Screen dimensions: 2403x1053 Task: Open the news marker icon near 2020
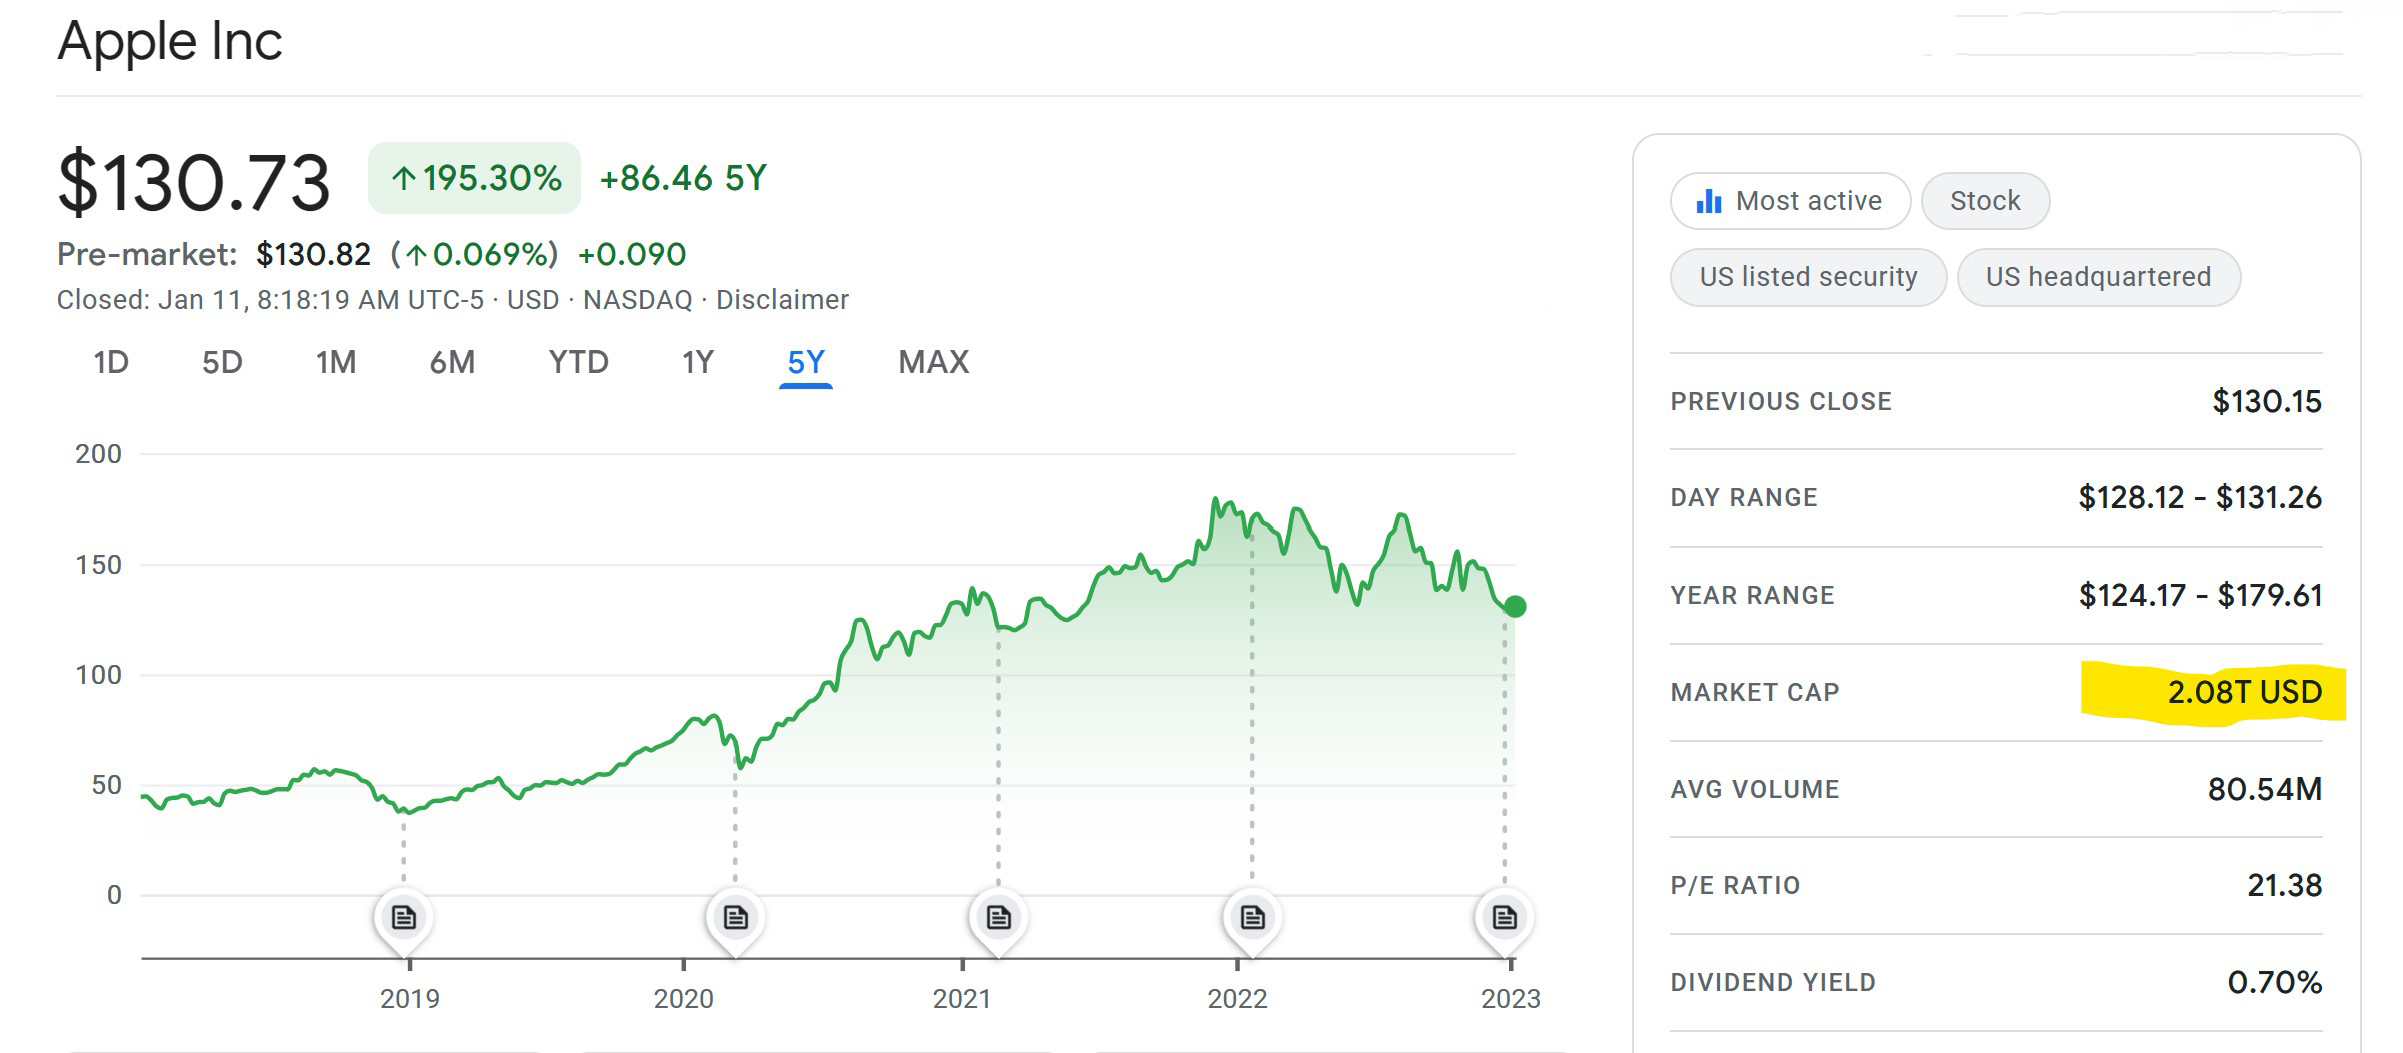[735, 917]
